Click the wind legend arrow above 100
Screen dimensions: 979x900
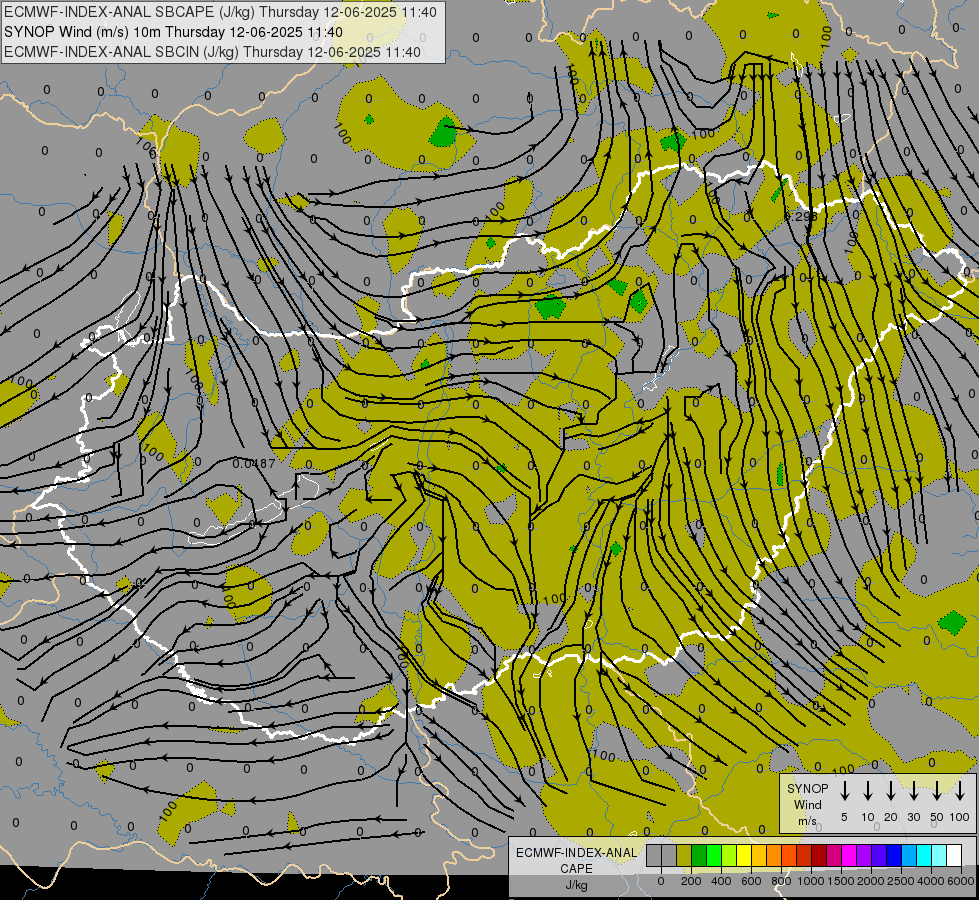(960, 791)
